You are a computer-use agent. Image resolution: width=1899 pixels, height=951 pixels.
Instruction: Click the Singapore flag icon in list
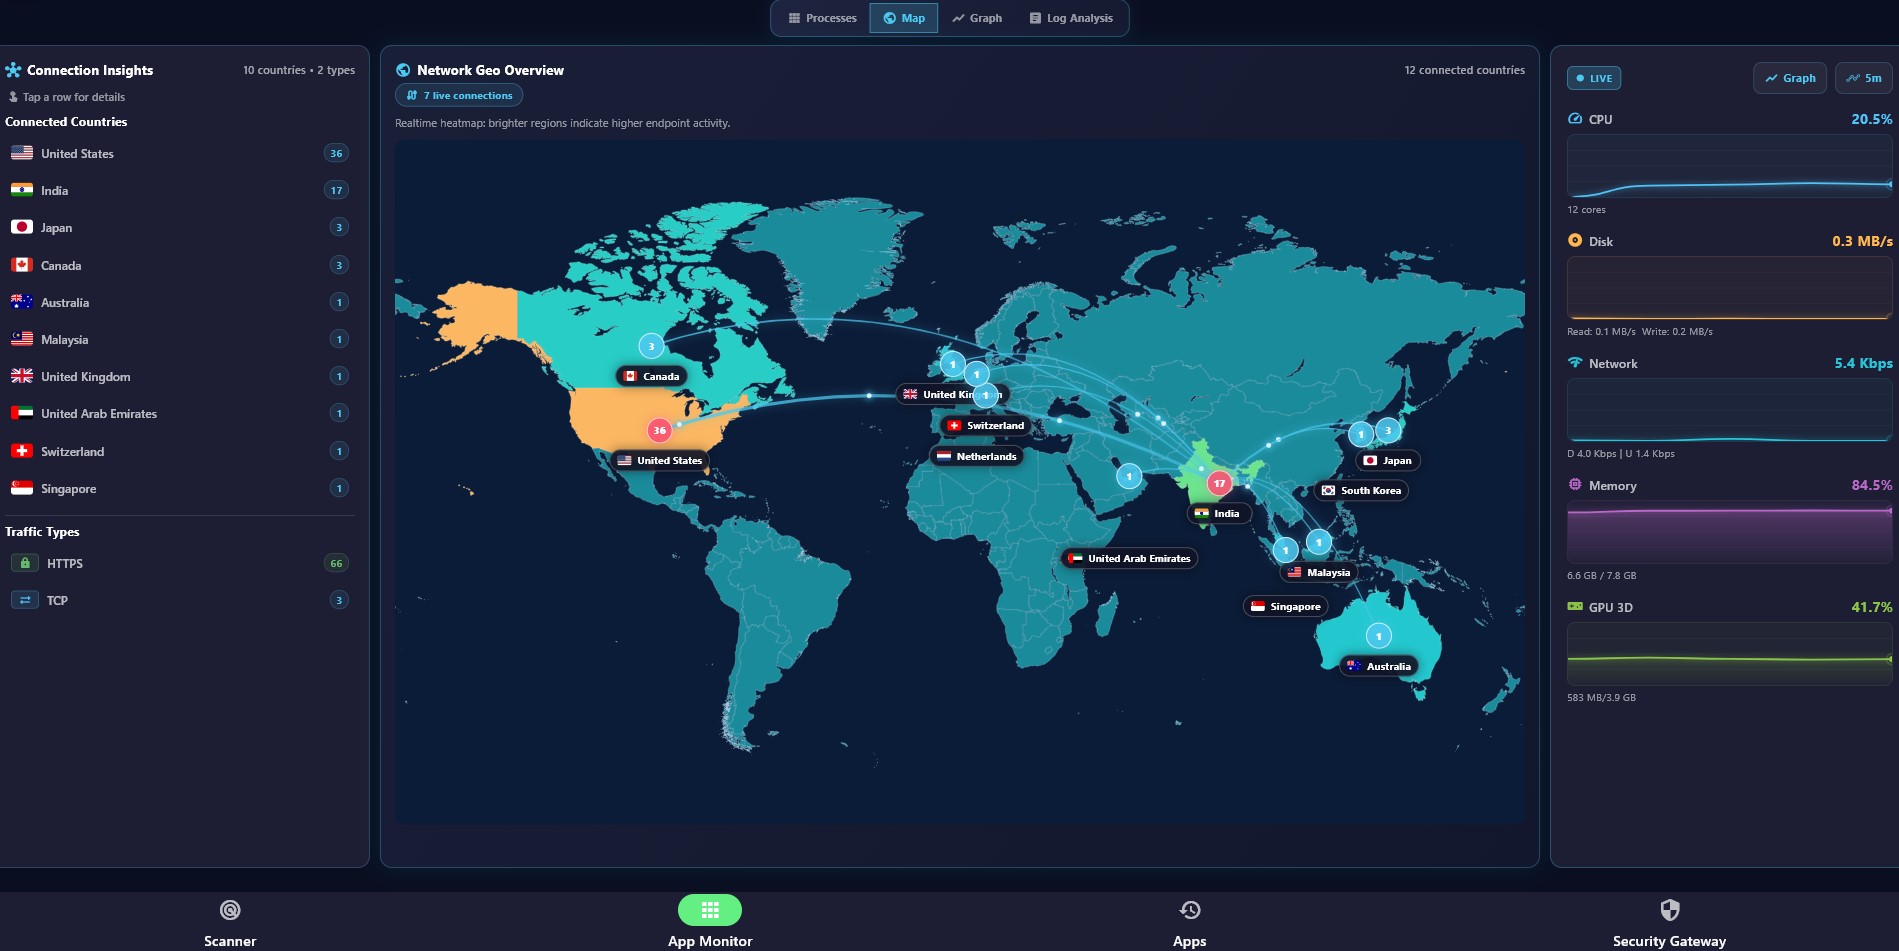[22, 488]
